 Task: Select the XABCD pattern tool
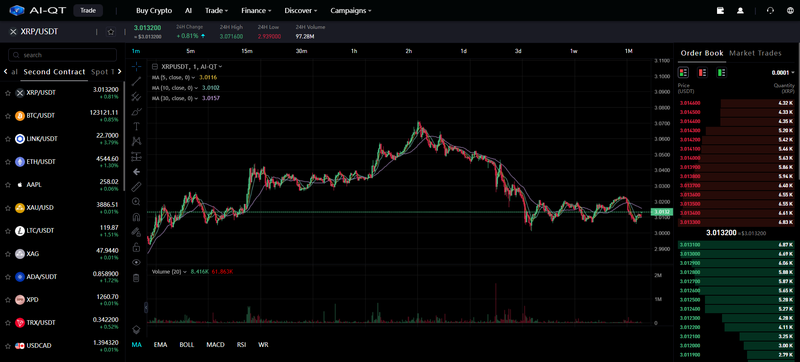coord(136,141)
